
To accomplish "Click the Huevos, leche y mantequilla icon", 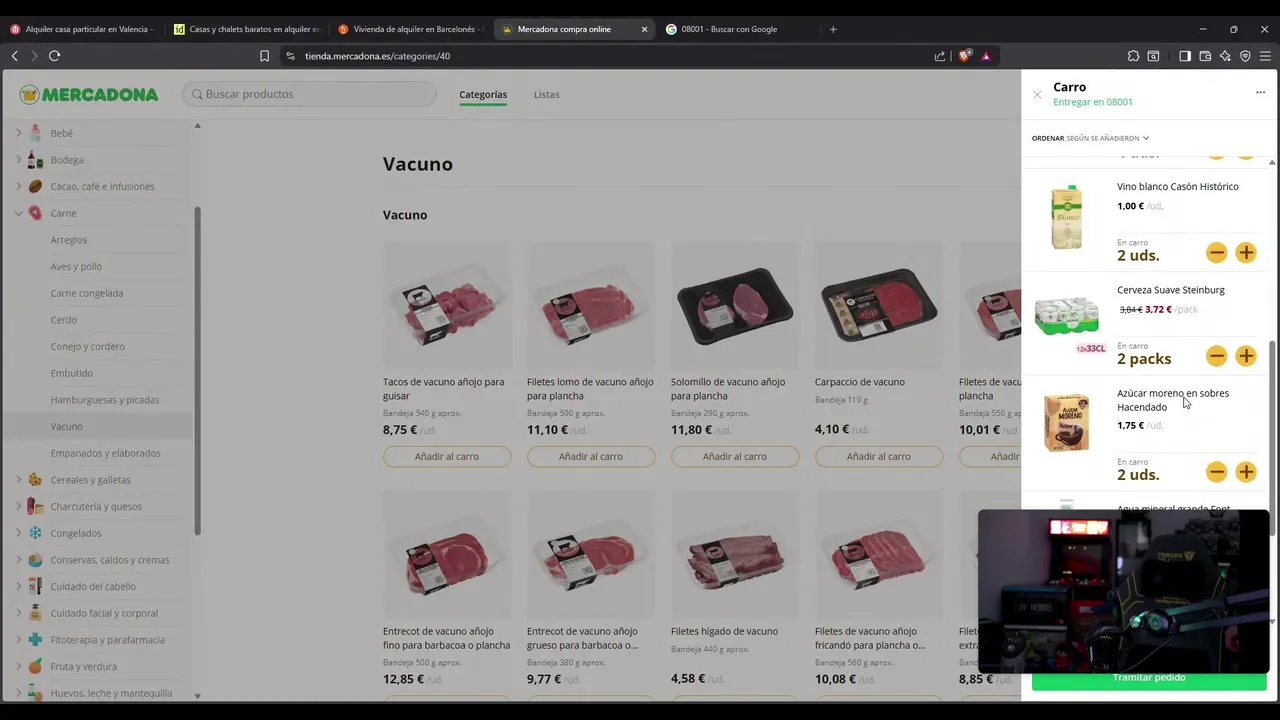I will tap(36, 693).
